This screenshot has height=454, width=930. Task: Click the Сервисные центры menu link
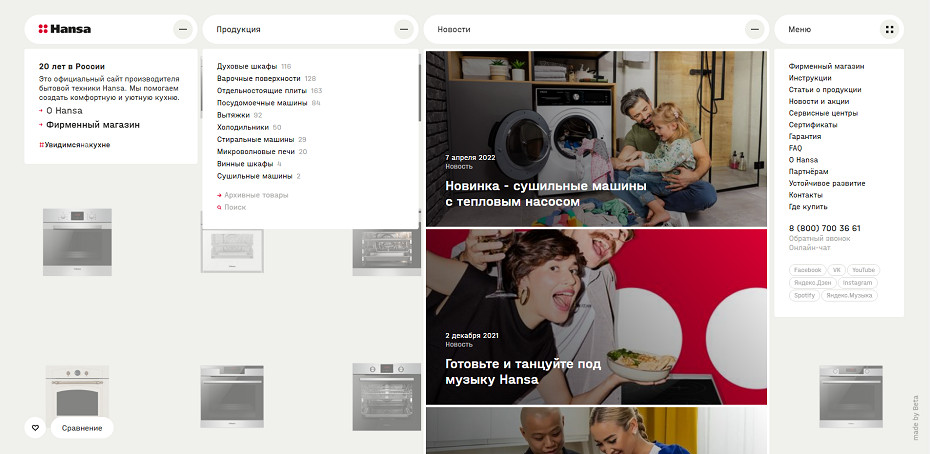(x=822, y=113)
